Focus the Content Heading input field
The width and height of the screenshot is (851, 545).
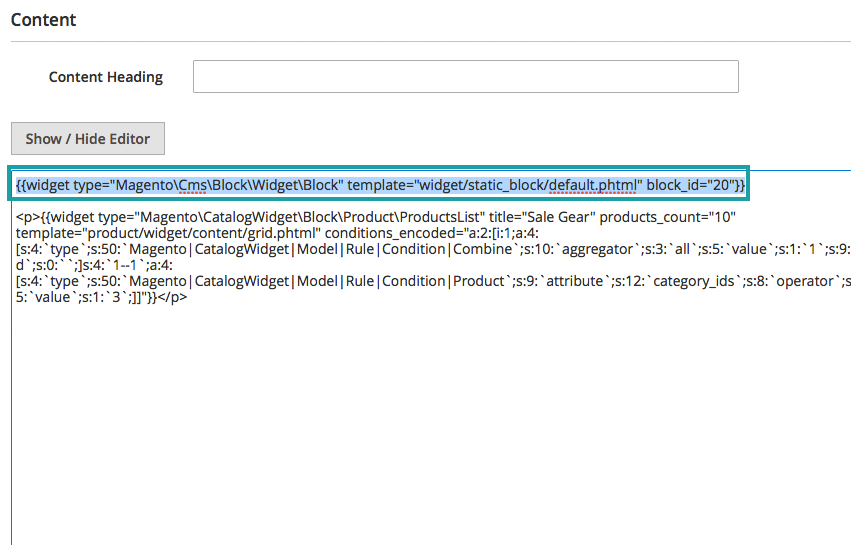[466, 77]
